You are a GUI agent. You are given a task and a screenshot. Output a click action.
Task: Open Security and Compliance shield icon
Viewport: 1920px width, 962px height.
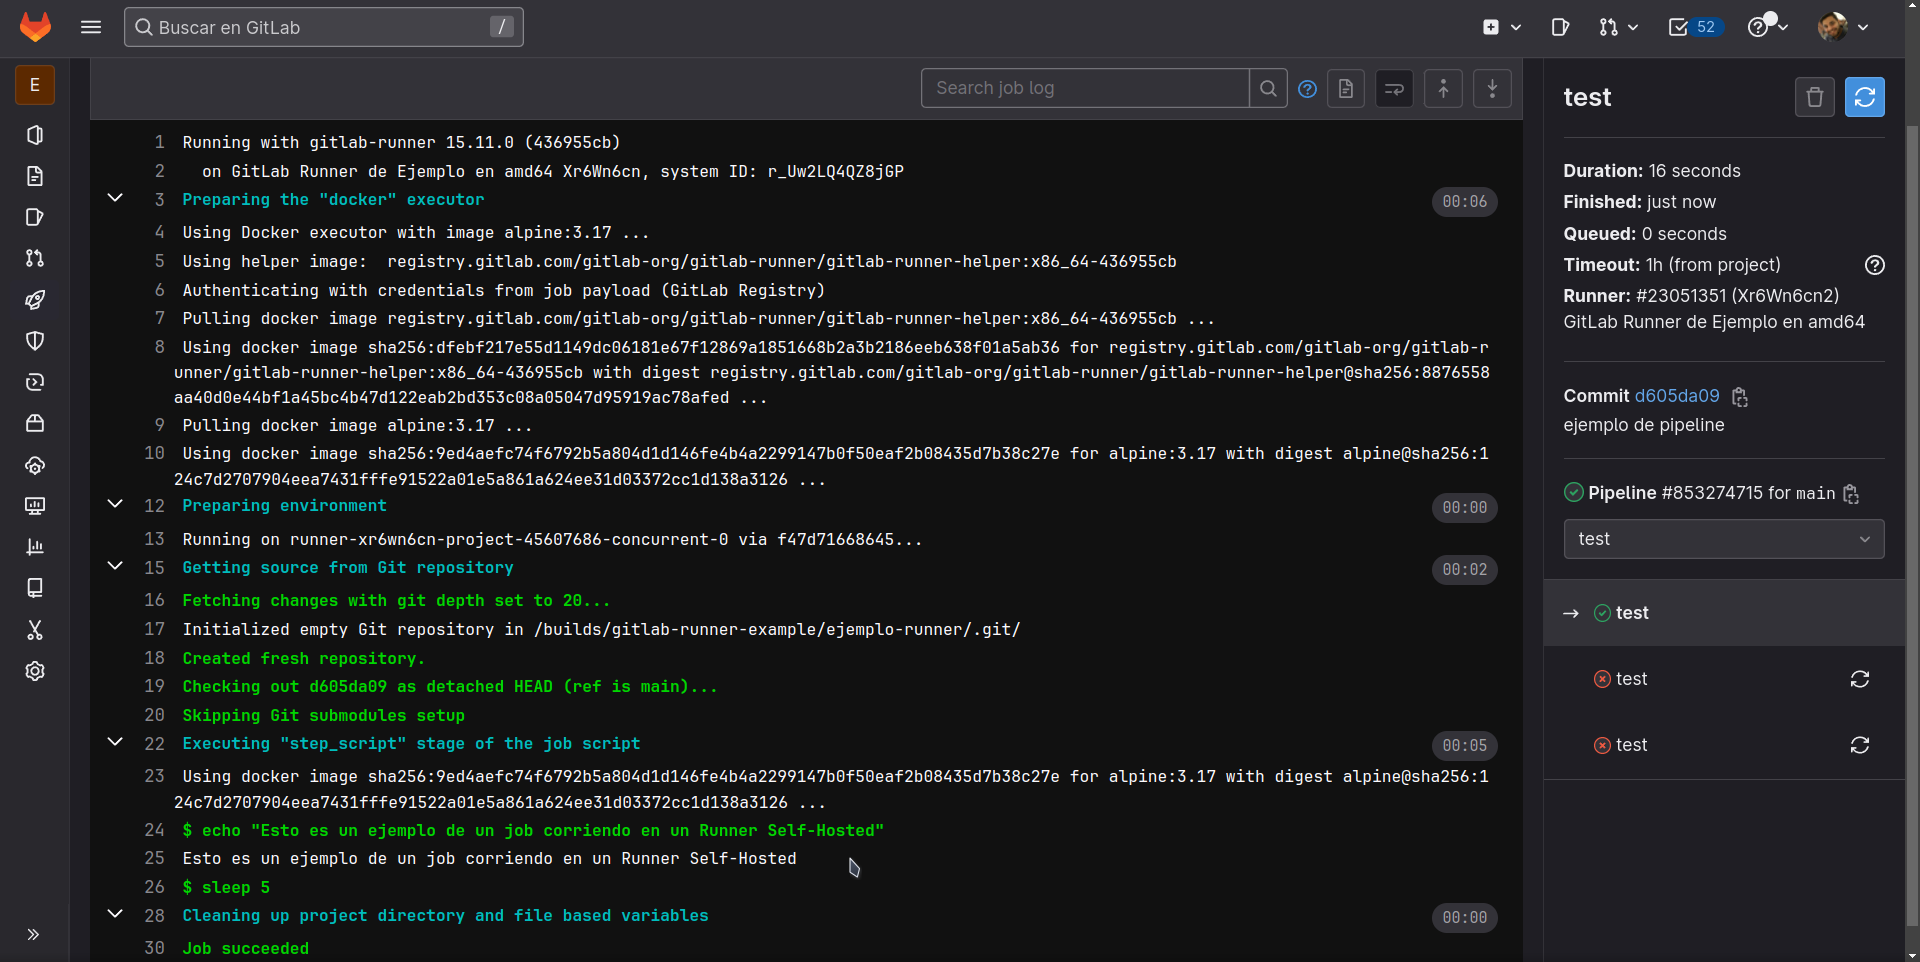(35, 341)
